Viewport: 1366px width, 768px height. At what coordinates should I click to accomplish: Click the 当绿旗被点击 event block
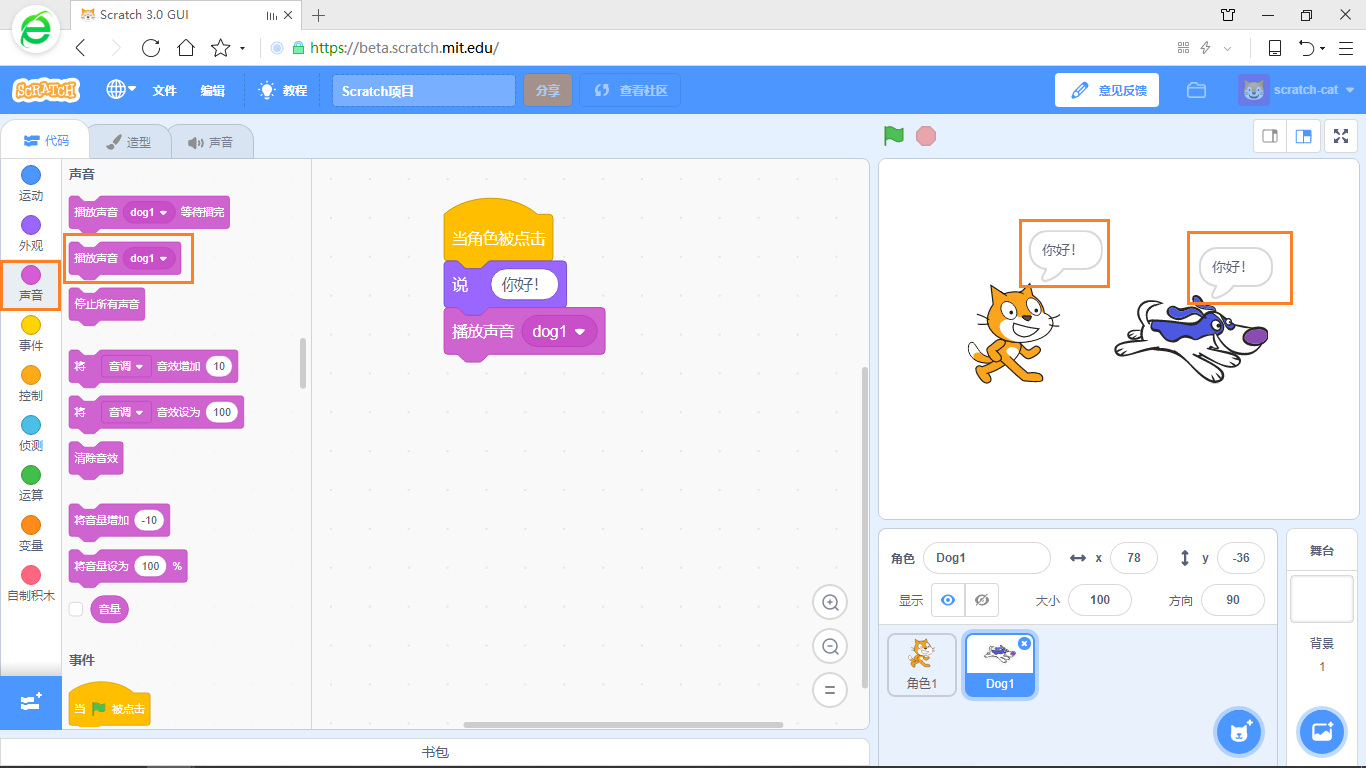[109, 706]
